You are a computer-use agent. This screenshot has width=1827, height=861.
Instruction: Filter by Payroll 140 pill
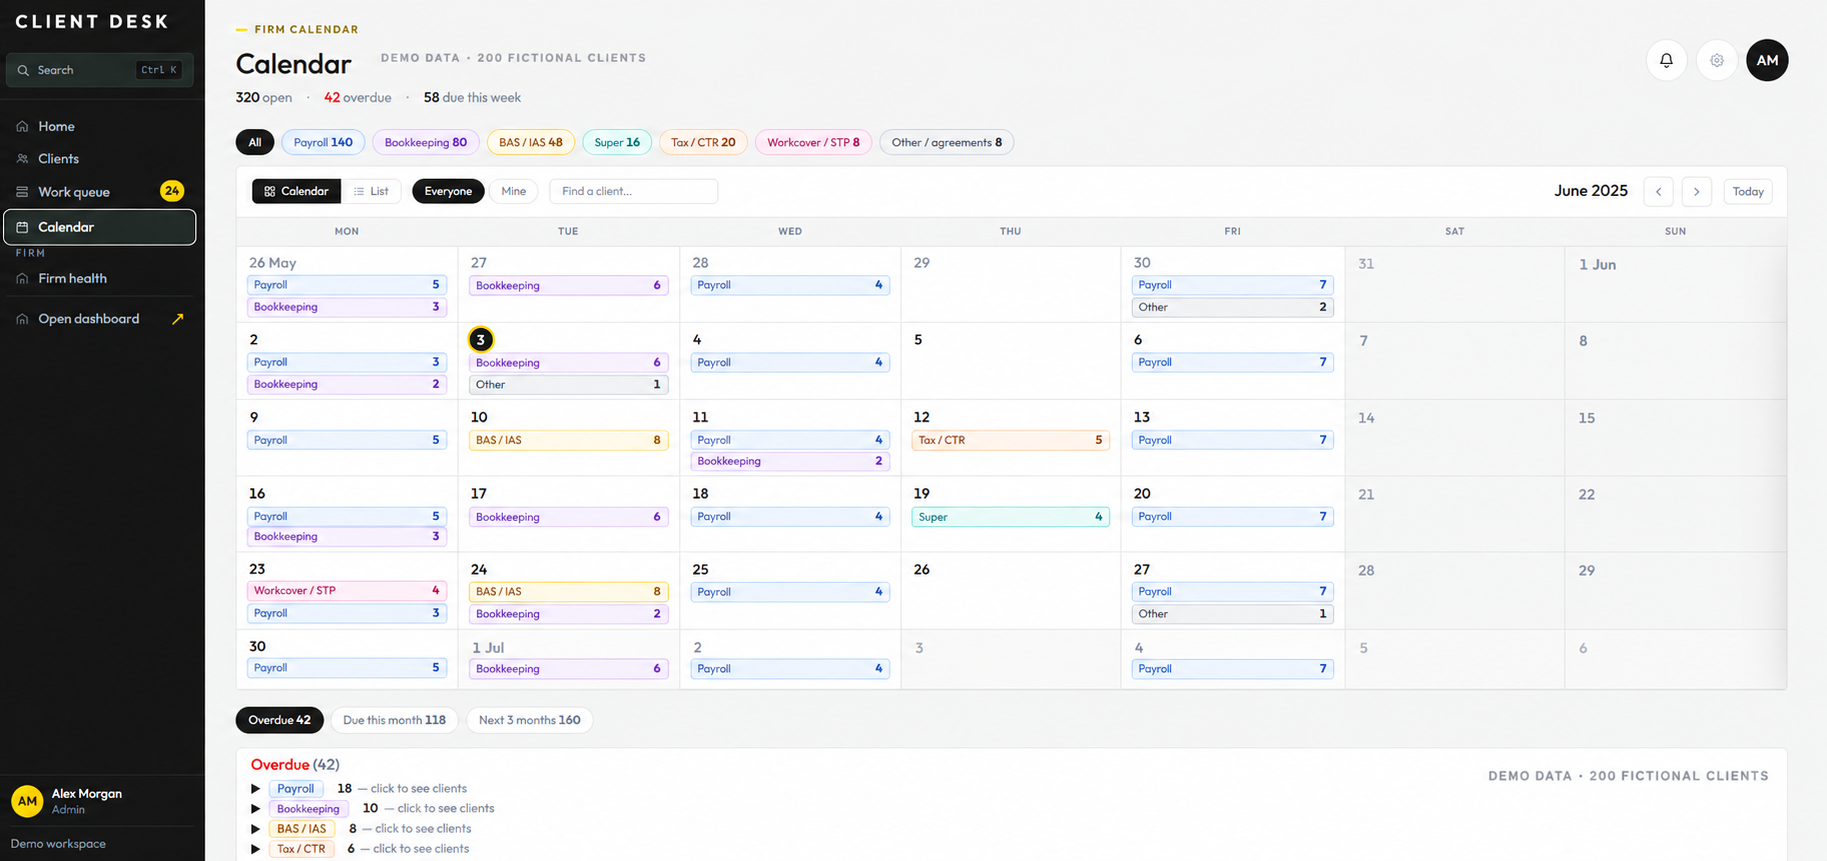(323, 142)
